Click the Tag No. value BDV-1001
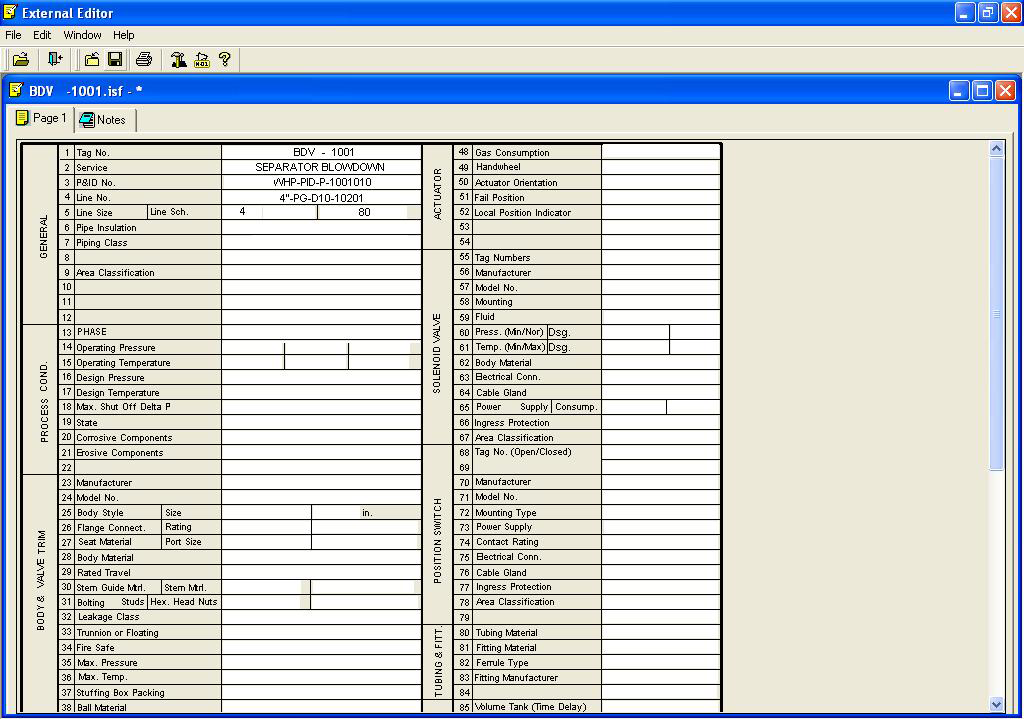This screenshot has height=719, width=1026. click(x=322, y=152)
